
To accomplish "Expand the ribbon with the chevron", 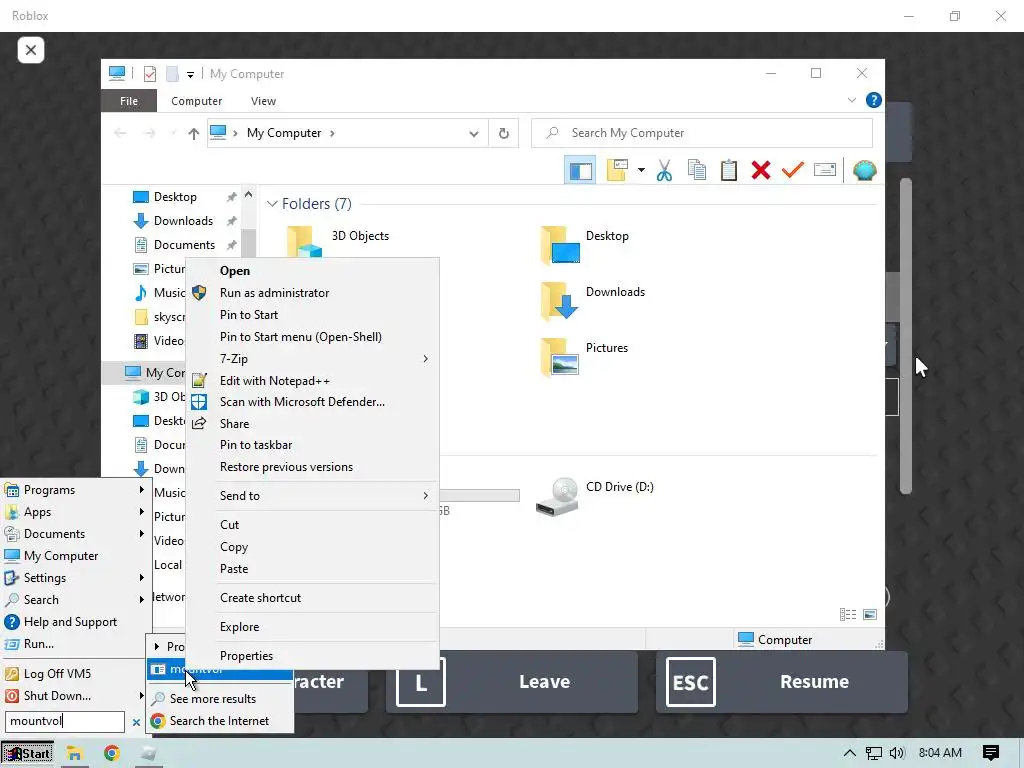I will pos(851,101).
